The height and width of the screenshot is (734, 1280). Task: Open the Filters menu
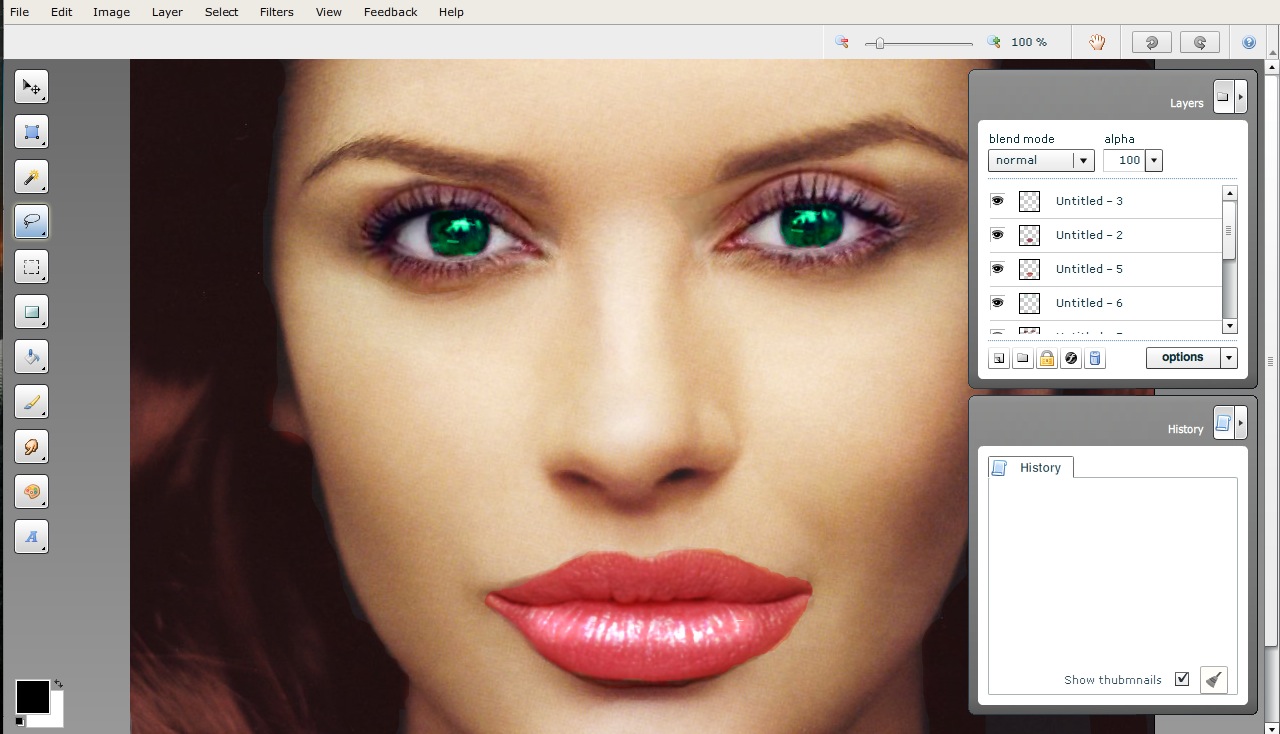coord(276,12)
